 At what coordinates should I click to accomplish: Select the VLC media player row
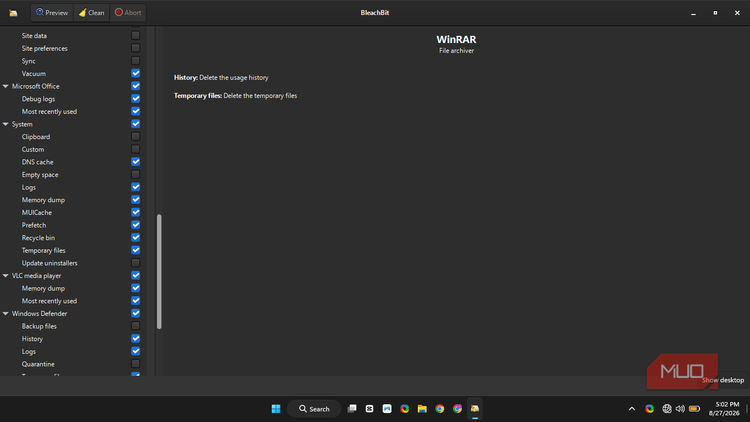[73, 276]
